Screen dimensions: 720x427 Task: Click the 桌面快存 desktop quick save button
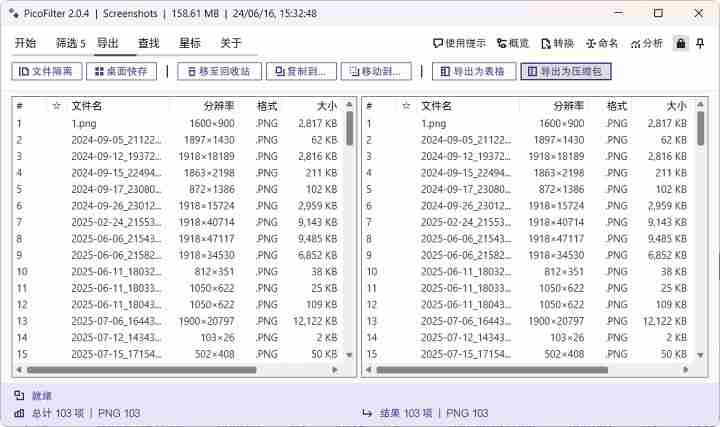pos(121,72)
